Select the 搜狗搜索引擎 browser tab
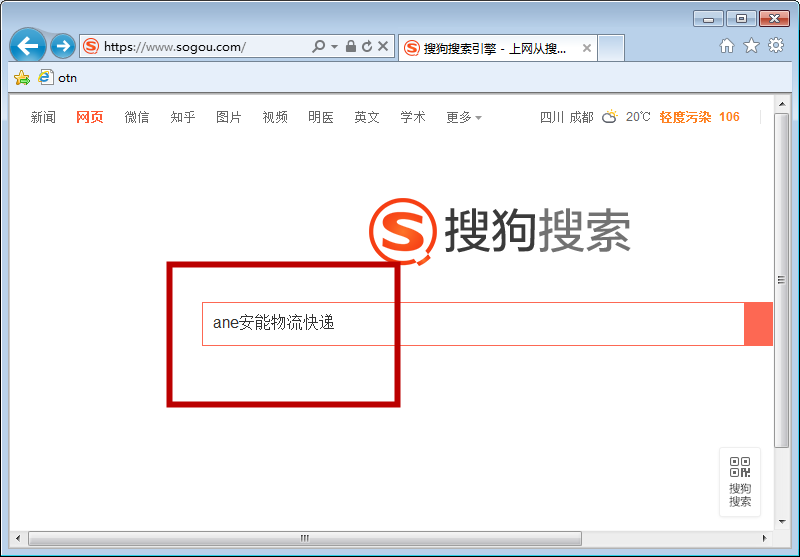 pos(497,48)
